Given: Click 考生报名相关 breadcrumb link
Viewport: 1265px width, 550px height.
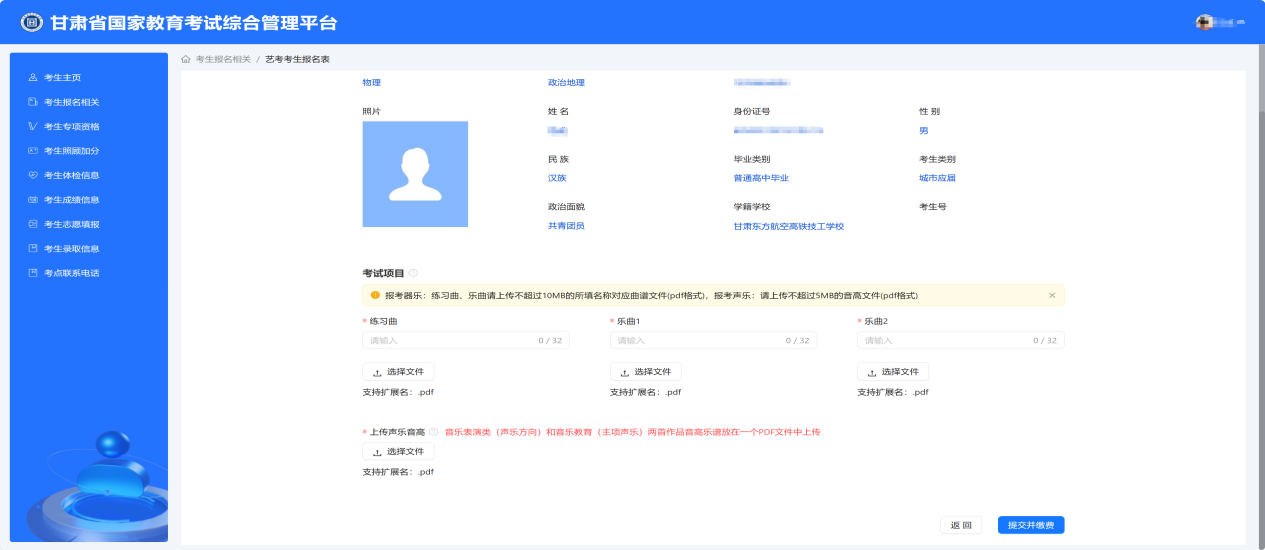Looking at the screenshot, I should [223, 60].
